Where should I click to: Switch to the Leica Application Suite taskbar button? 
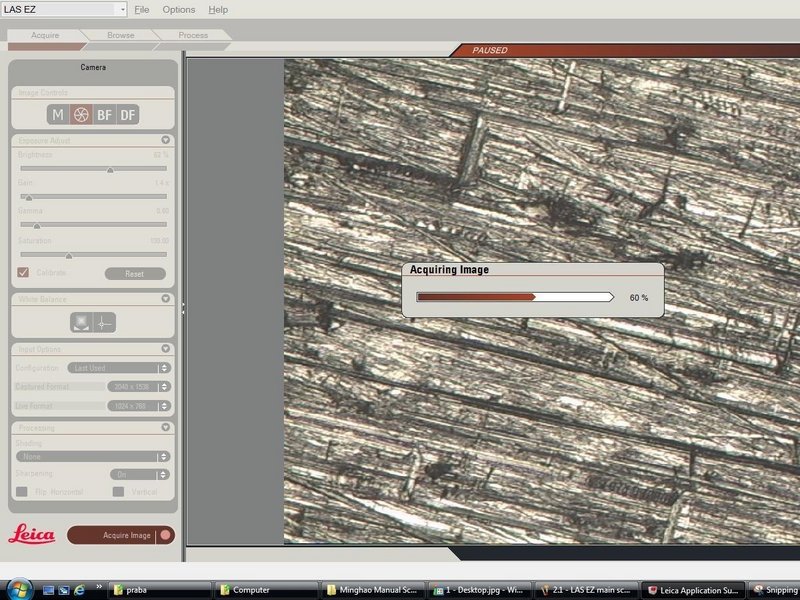(692, 590)
